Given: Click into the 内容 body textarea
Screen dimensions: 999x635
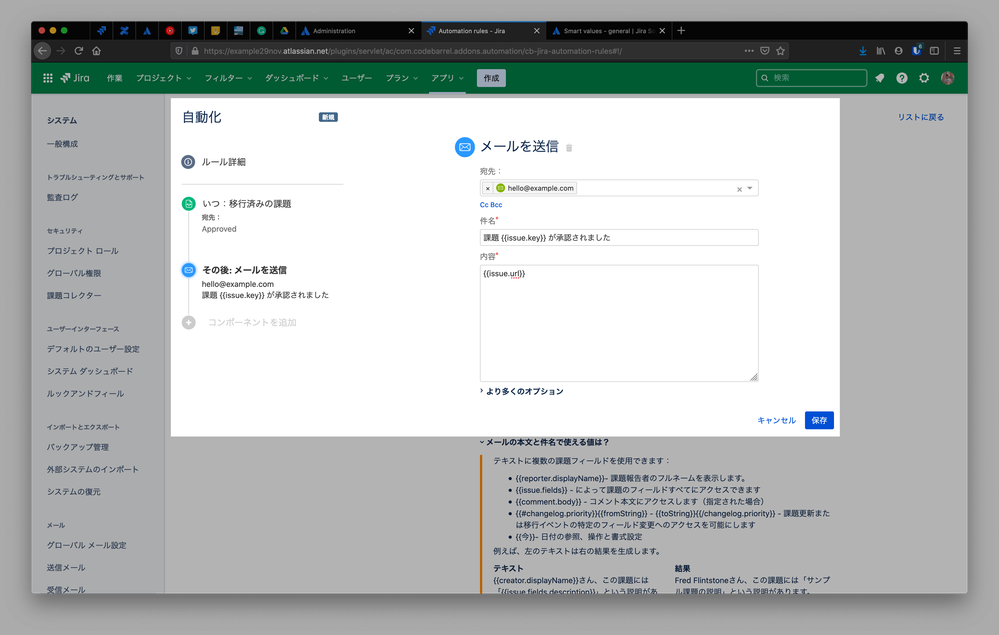Looking at the screenshot, I should point(619,324).
